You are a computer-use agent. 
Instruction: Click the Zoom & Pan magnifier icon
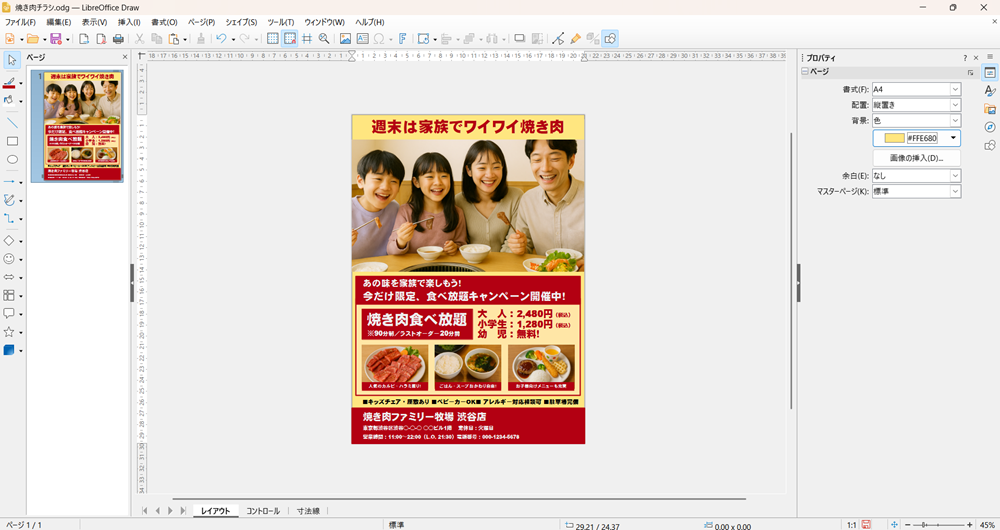[x=324, y=39]
